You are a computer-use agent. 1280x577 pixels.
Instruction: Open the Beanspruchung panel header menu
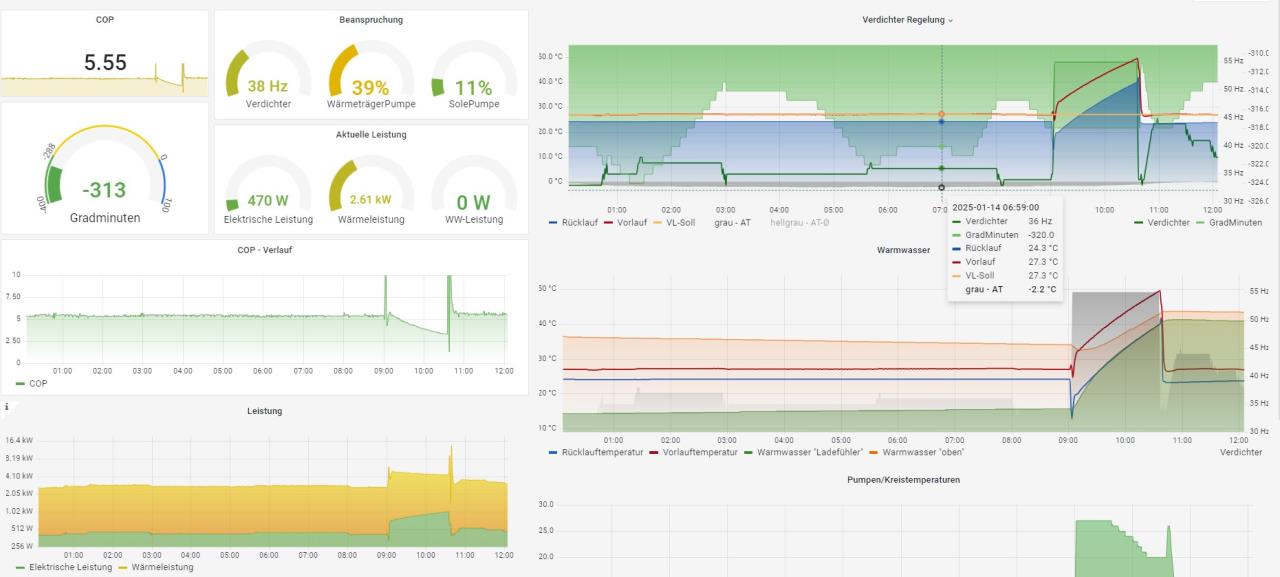pos(371,20)
